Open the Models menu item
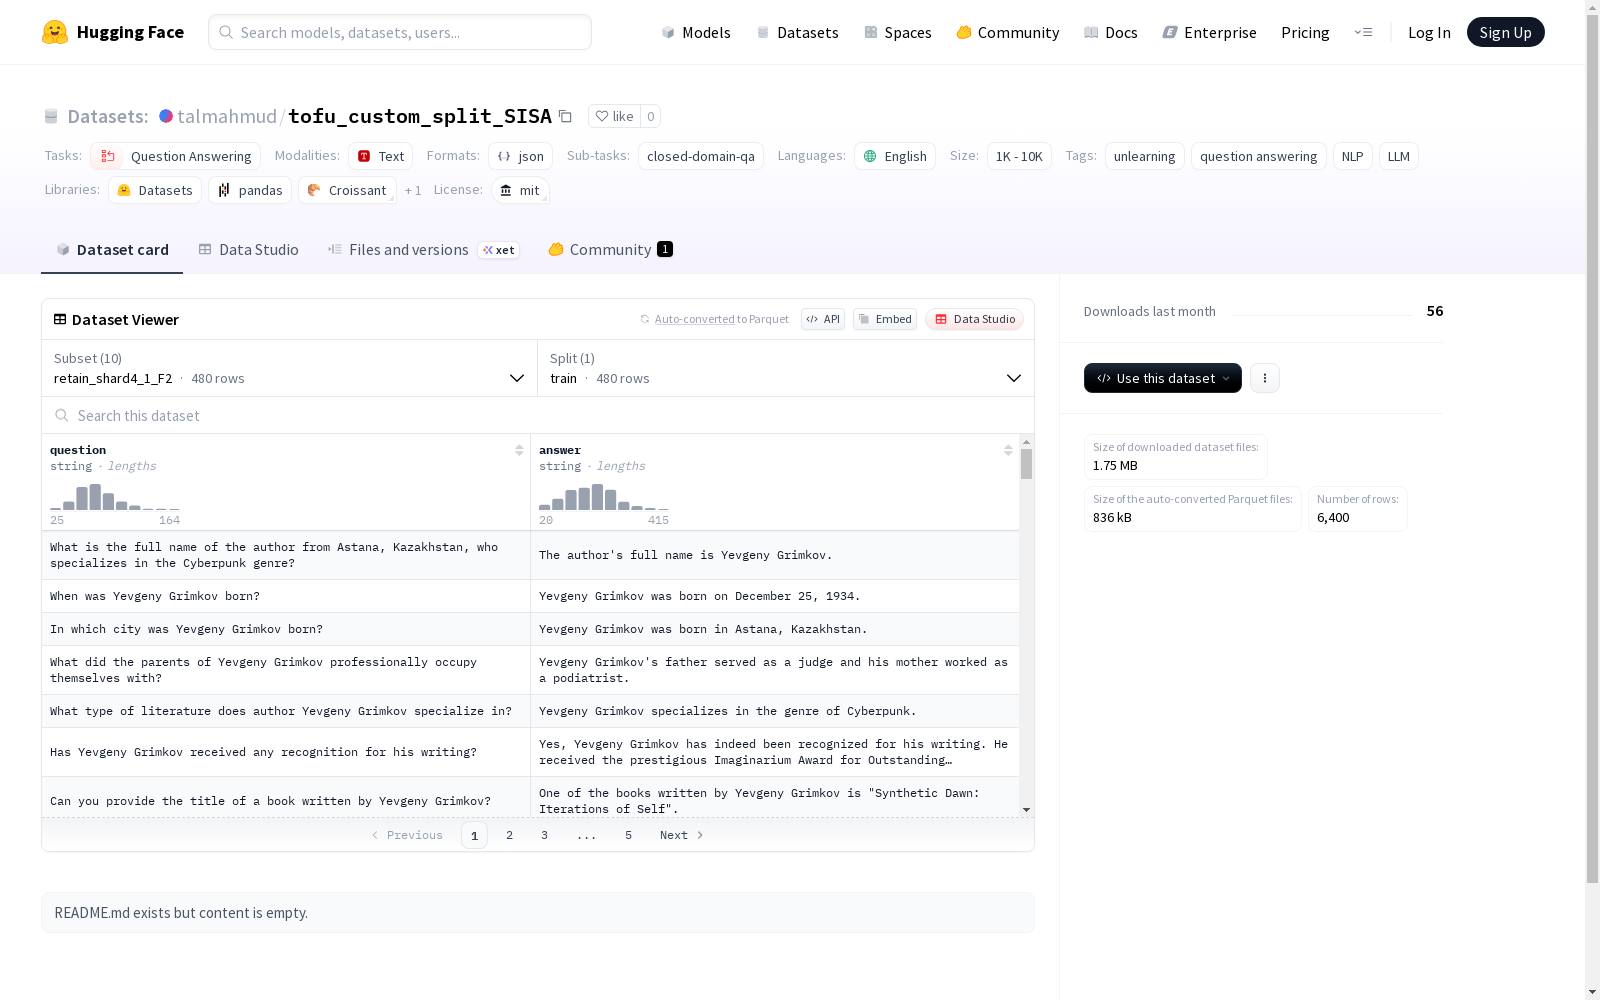Screen dimensions: 1600x1000 coord(696,32)
